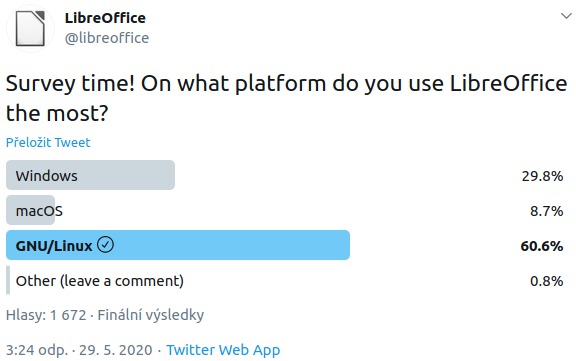Click the 0.8% Other result value
Viewport: 576px width, 361px height.
click(x=546, y=281)
